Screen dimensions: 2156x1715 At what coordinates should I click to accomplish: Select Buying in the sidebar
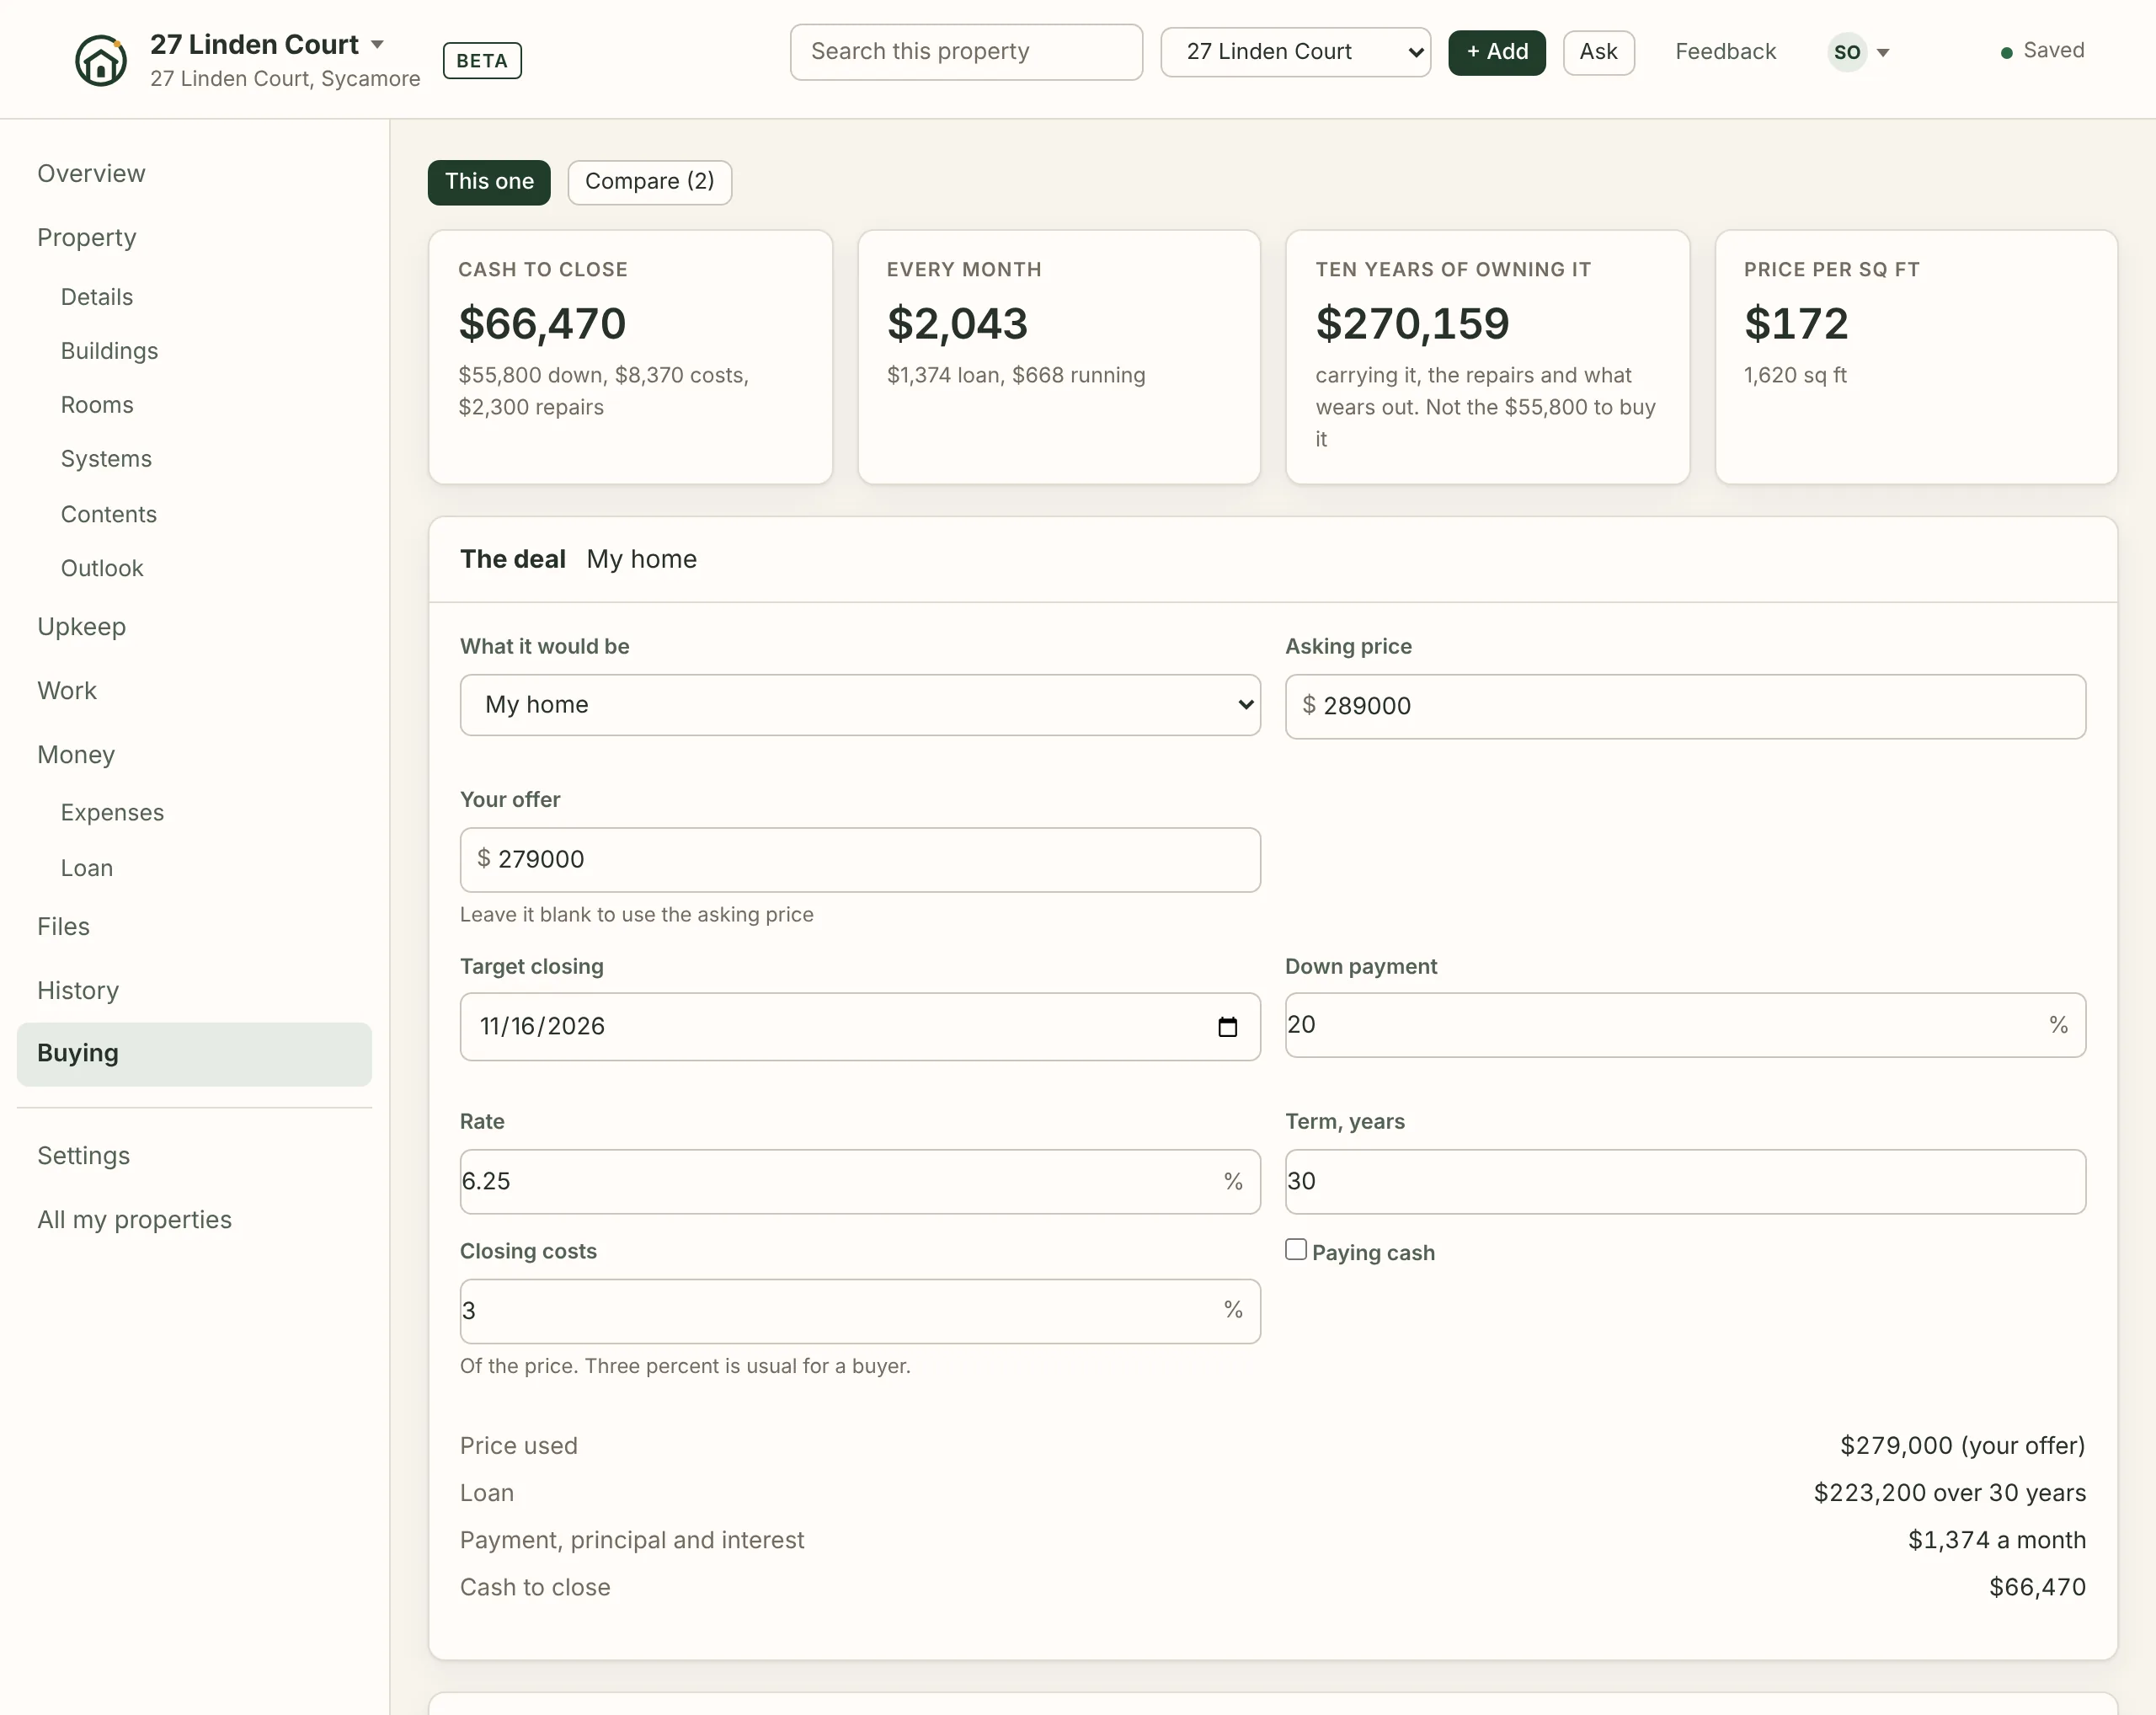pyautogui.click(x=194, y=1054)
